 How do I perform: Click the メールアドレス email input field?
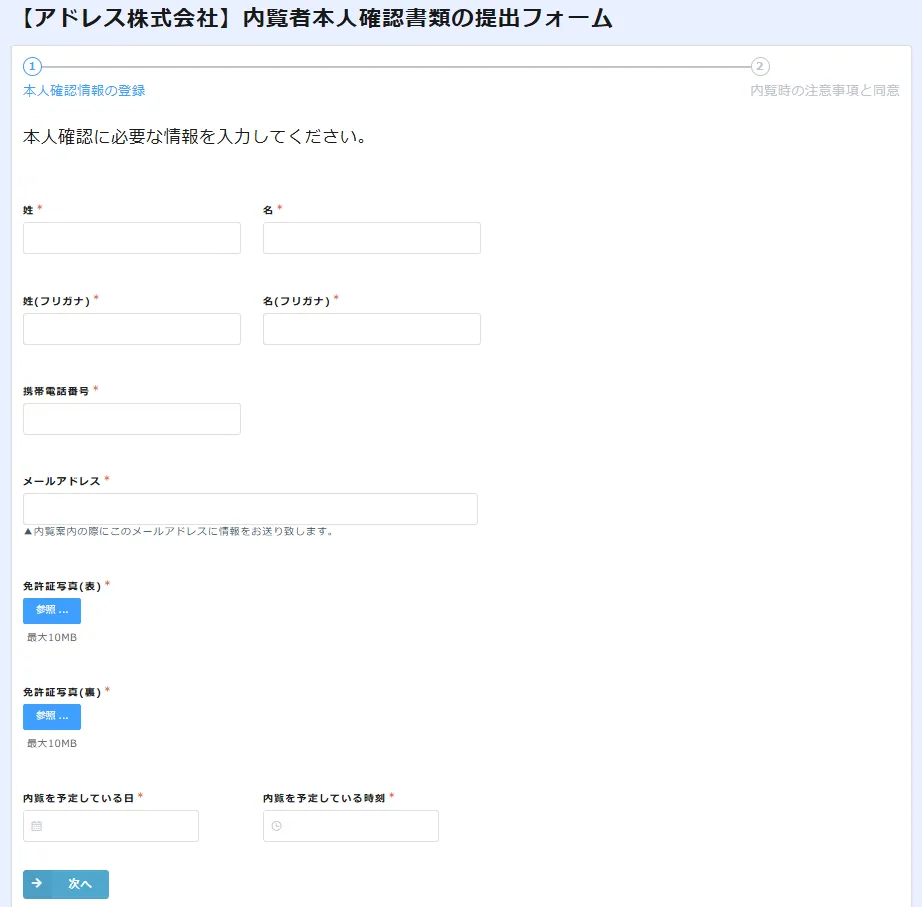point(250,509)
